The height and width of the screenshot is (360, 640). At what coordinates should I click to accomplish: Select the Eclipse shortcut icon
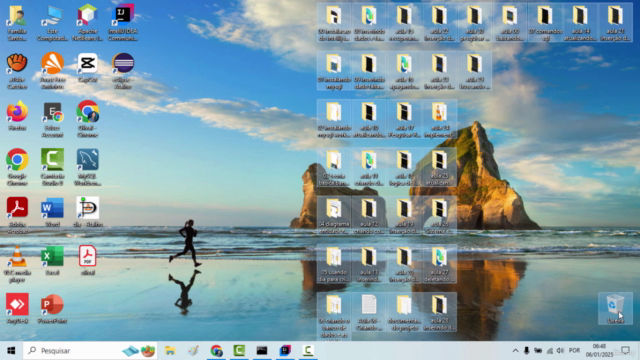[123, 71]
